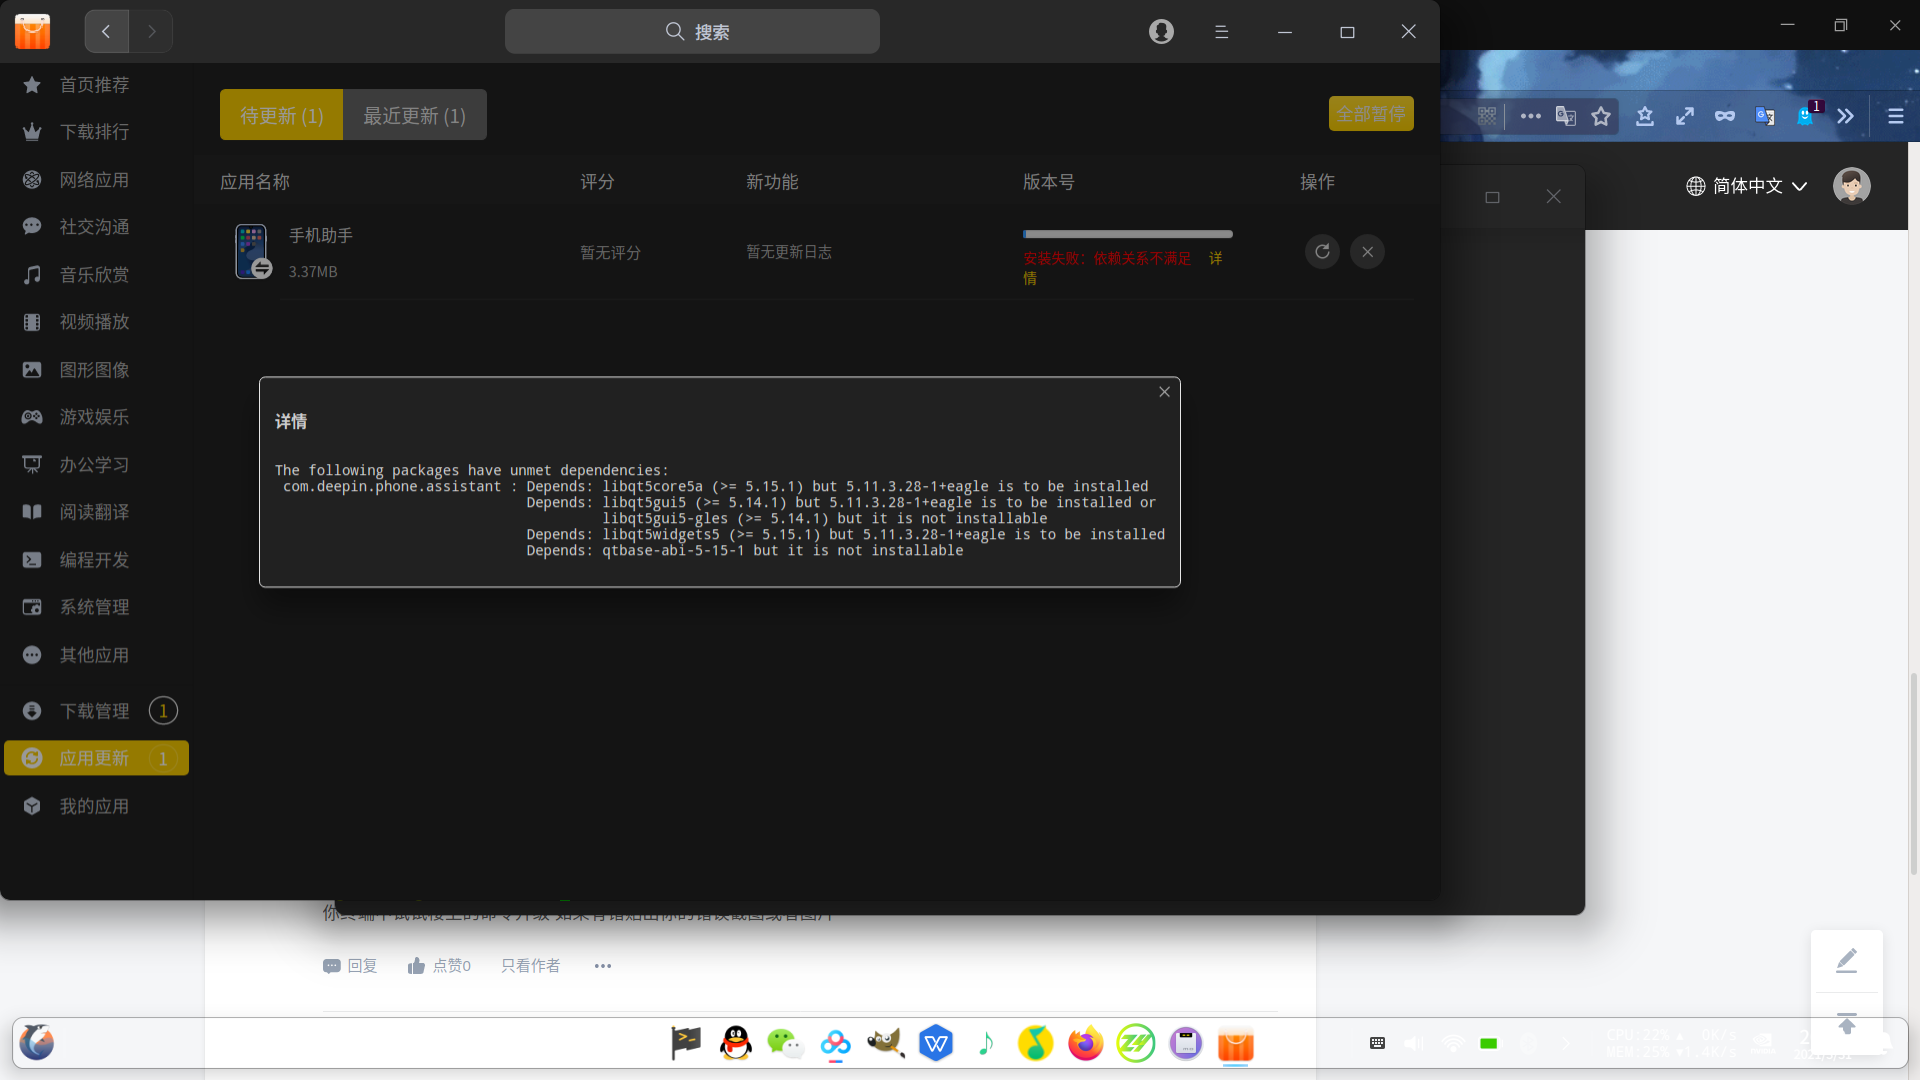
Task: Open 下载管理 in the sidebar
Action: click(94, 711)
